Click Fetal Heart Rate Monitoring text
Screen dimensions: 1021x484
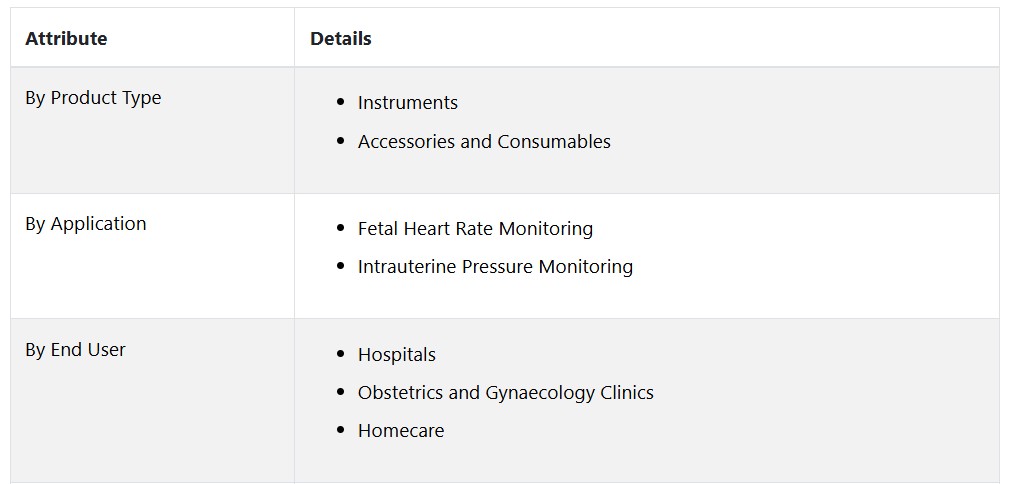475,229
